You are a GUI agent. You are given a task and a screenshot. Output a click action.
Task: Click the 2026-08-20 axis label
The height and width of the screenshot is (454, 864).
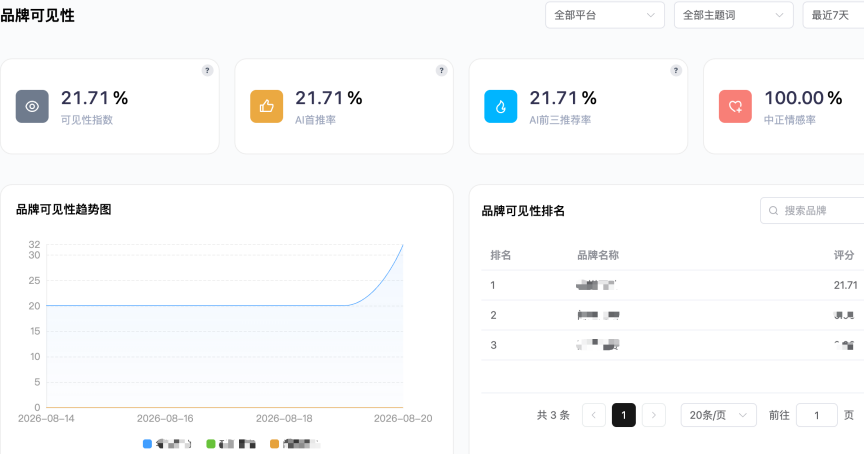pos(403,419)
